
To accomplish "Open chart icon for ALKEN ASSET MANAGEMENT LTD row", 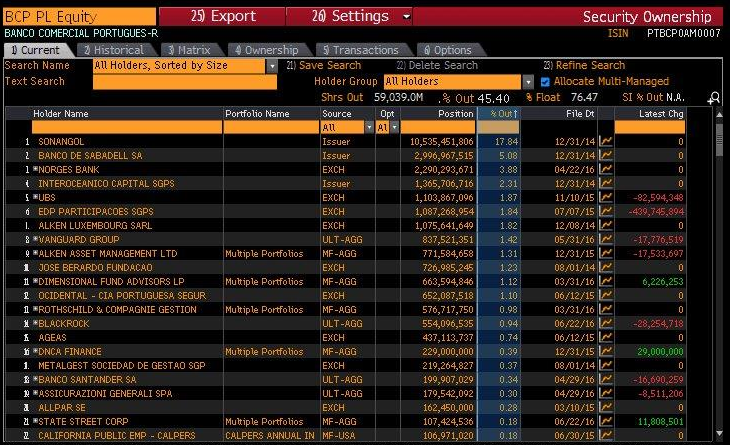I will [x=606, y=253].
